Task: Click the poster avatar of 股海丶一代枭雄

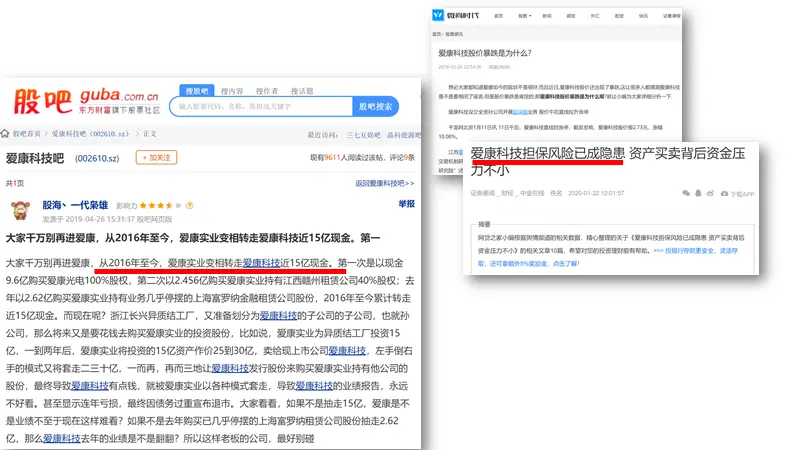Action: coord(20,210)
